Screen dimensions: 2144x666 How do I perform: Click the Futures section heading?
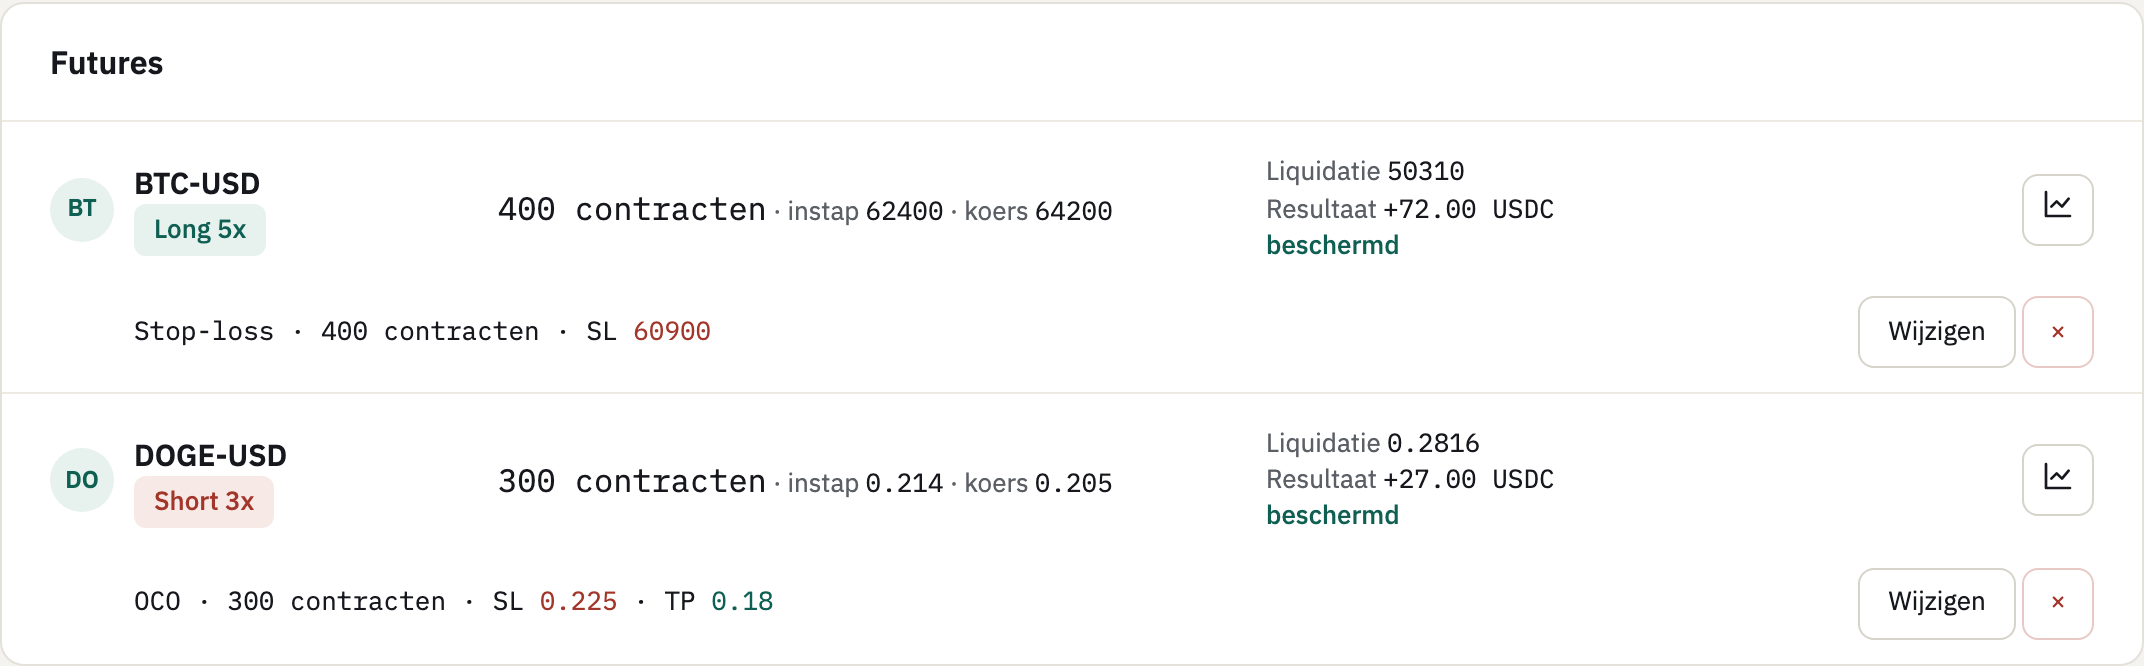(x=107, y=63)
